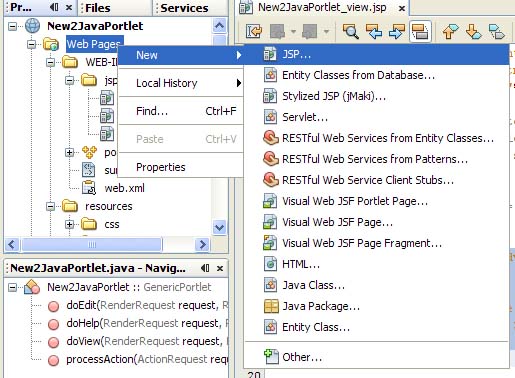Select the css folder
The image size is (515, 378).
click(112, 224)
